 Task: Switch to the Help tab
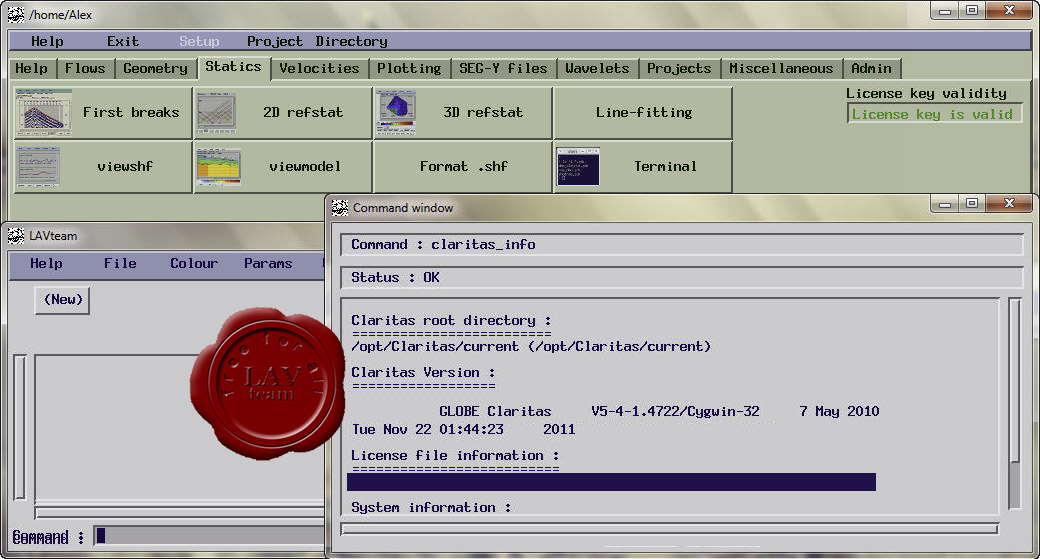tap(31, 68)
